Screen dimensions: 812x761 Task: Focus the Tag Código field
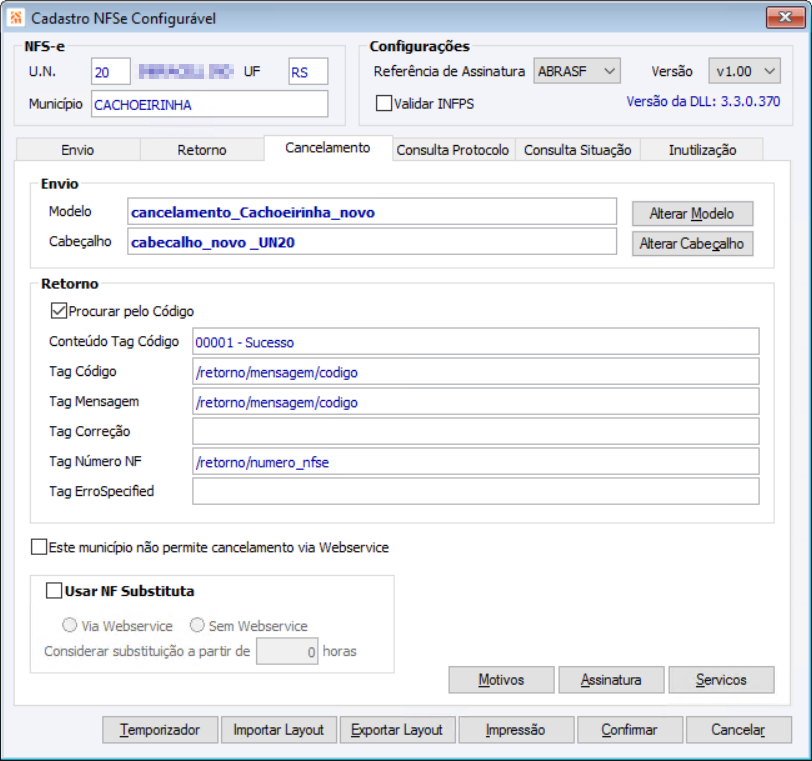(x=475, y=372)
